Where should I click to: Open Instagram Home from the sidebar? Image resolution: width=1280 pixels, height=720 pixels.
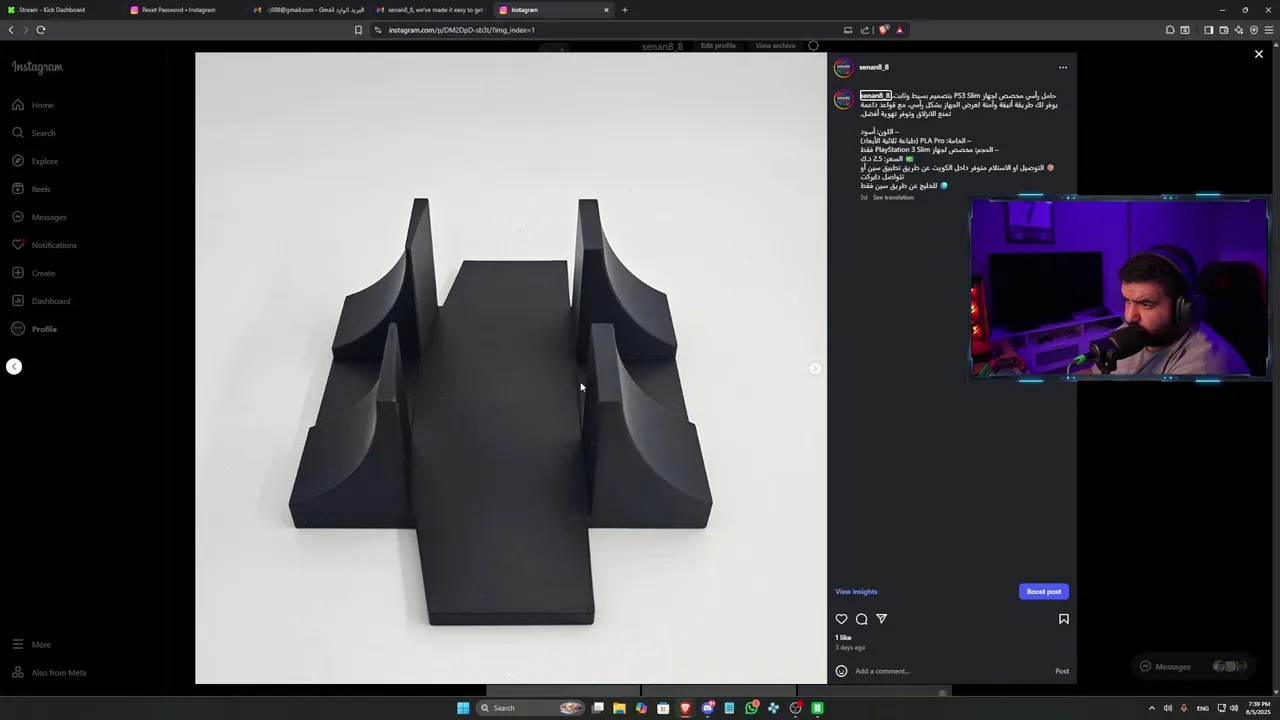[x=33, y=105]
